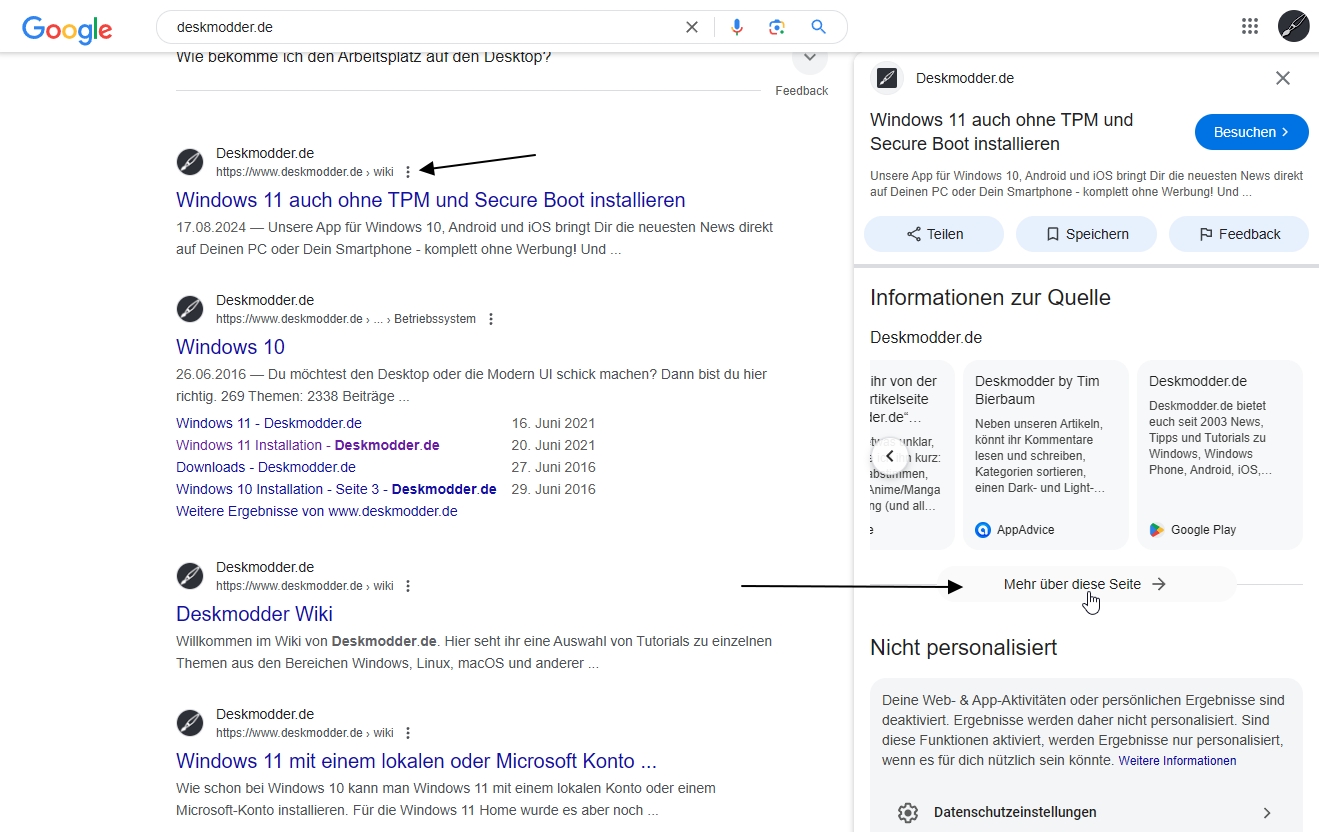Click Weitere Ergebnisse von www.deskmodder.de
Screen dimensions: 1319x832
[x=317, y=511]
